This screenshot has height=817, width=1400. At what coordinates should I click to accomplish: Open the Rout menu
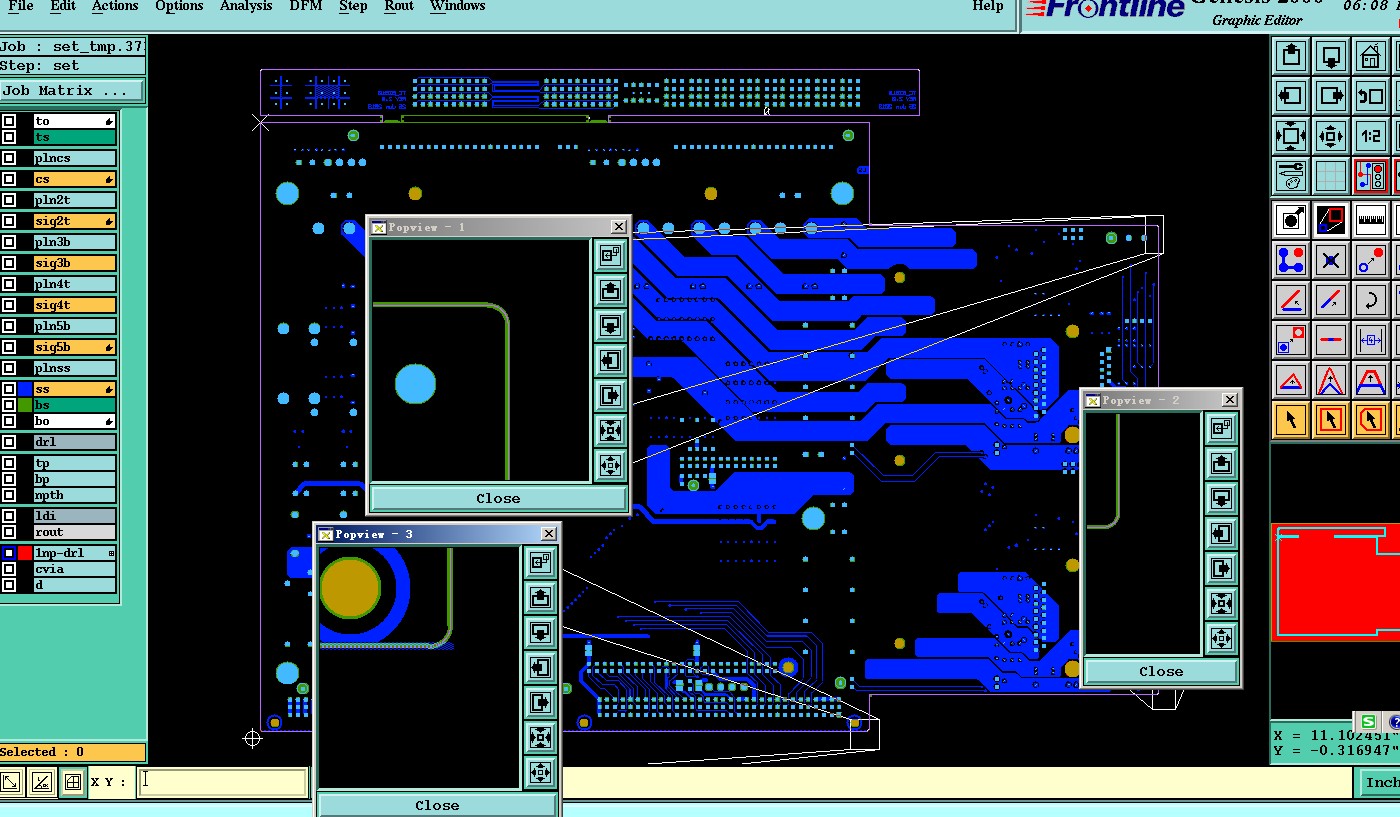399,6
